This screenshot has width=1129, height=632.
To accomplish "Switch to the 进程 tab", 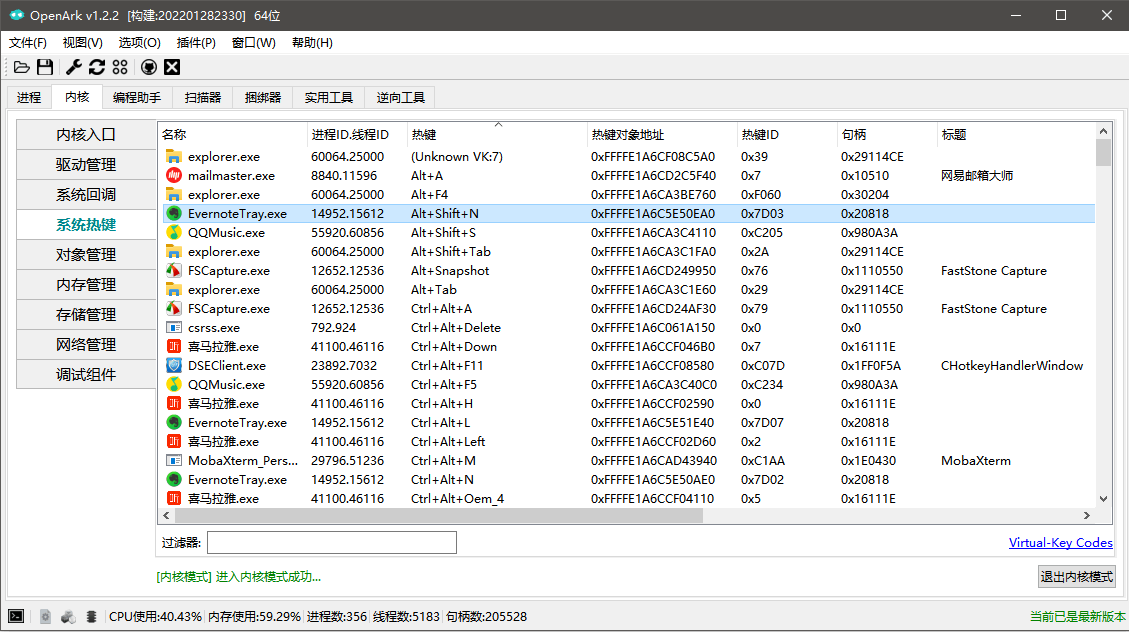I will point(29,97).
